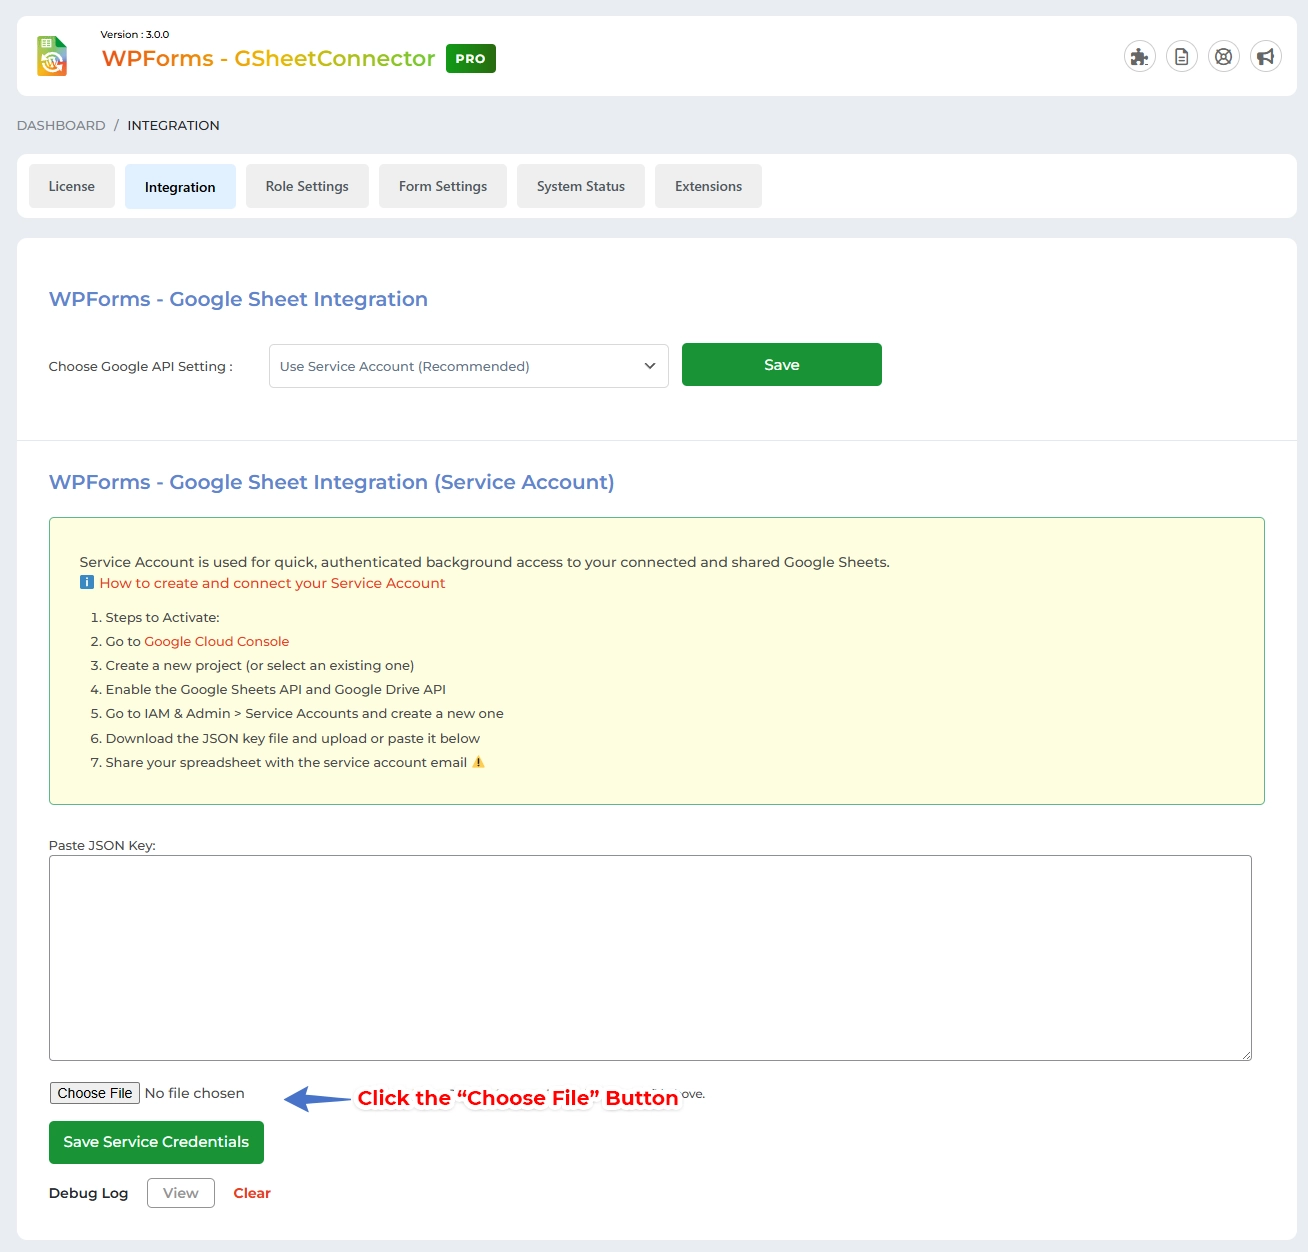Open the System Status tab
The image size is (1308, 1252).
tap(580, 187)
